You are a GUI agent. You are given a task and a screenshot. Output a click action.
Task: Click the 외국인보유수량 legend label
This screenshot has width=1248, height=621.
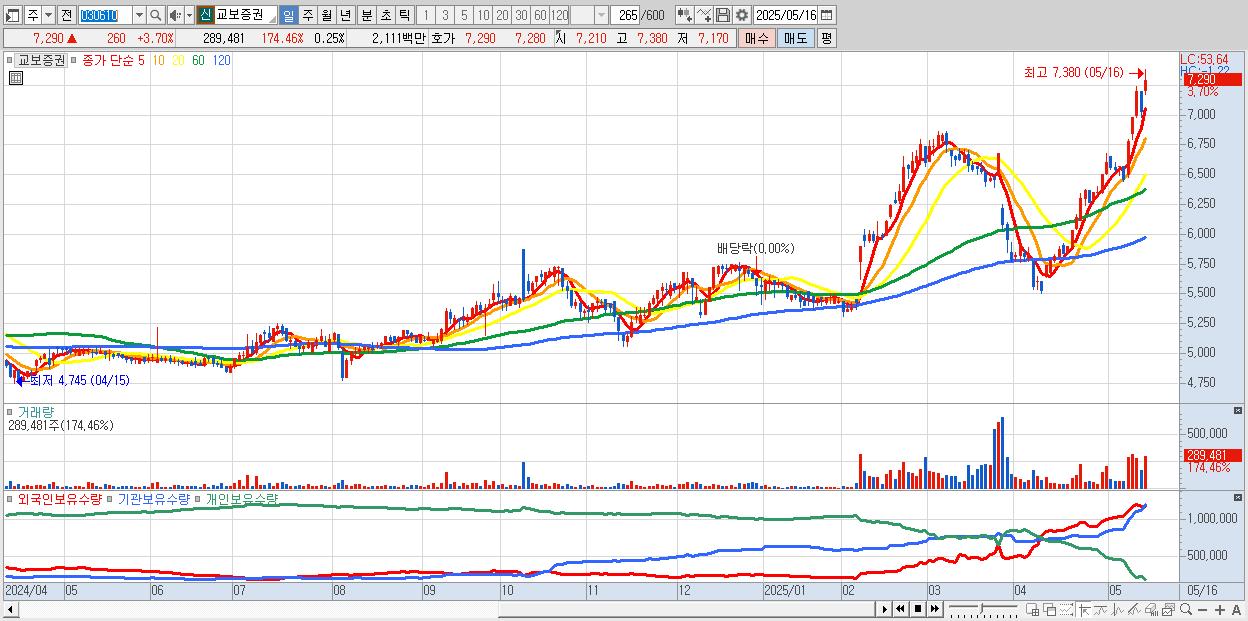click(x=59, y=498)
